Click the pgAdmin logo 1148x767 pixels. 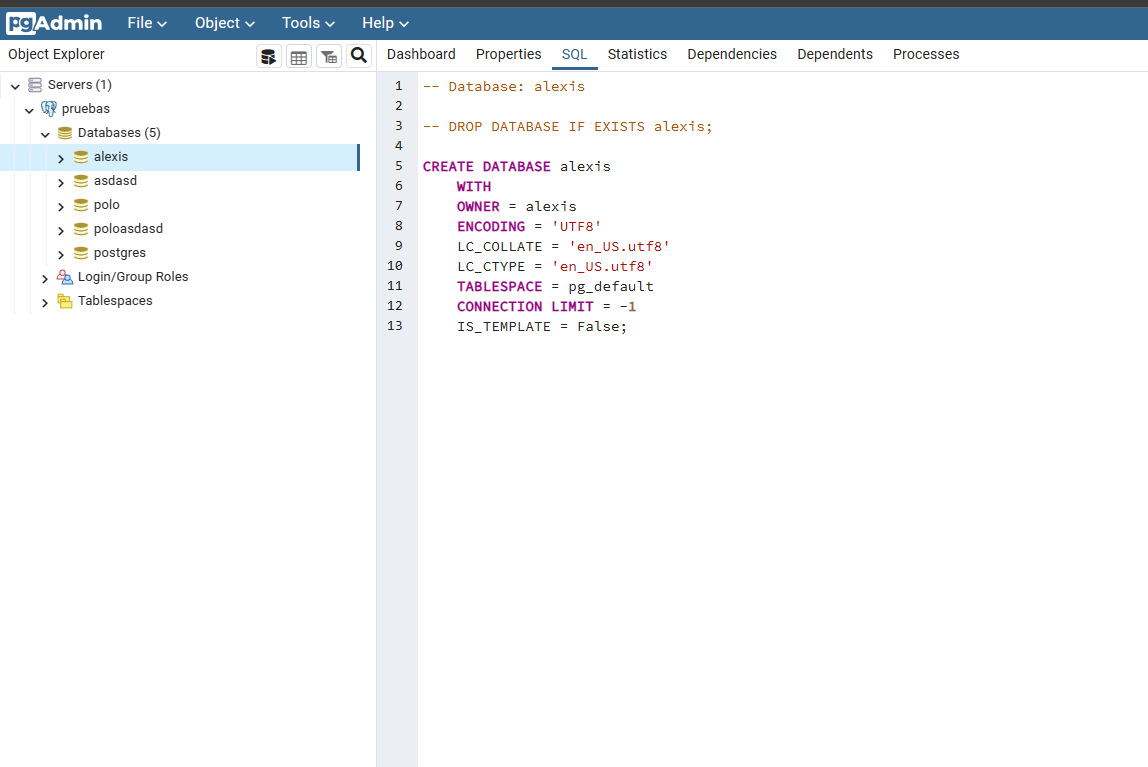coord(54,23)
